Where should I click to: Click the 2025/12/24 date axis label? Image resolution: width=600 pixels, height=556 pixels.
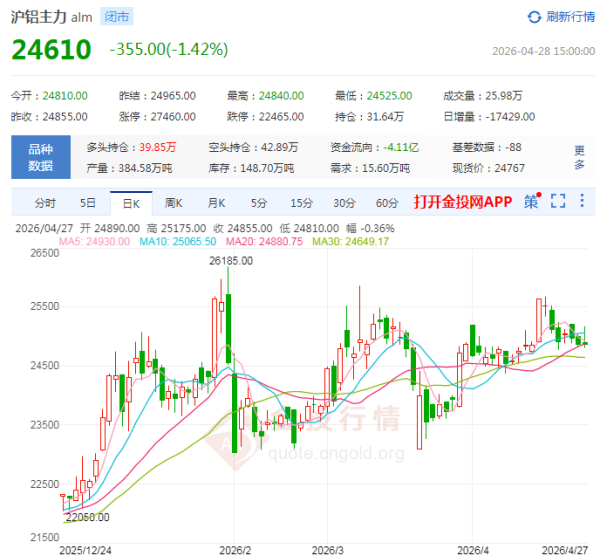(85, 550)
